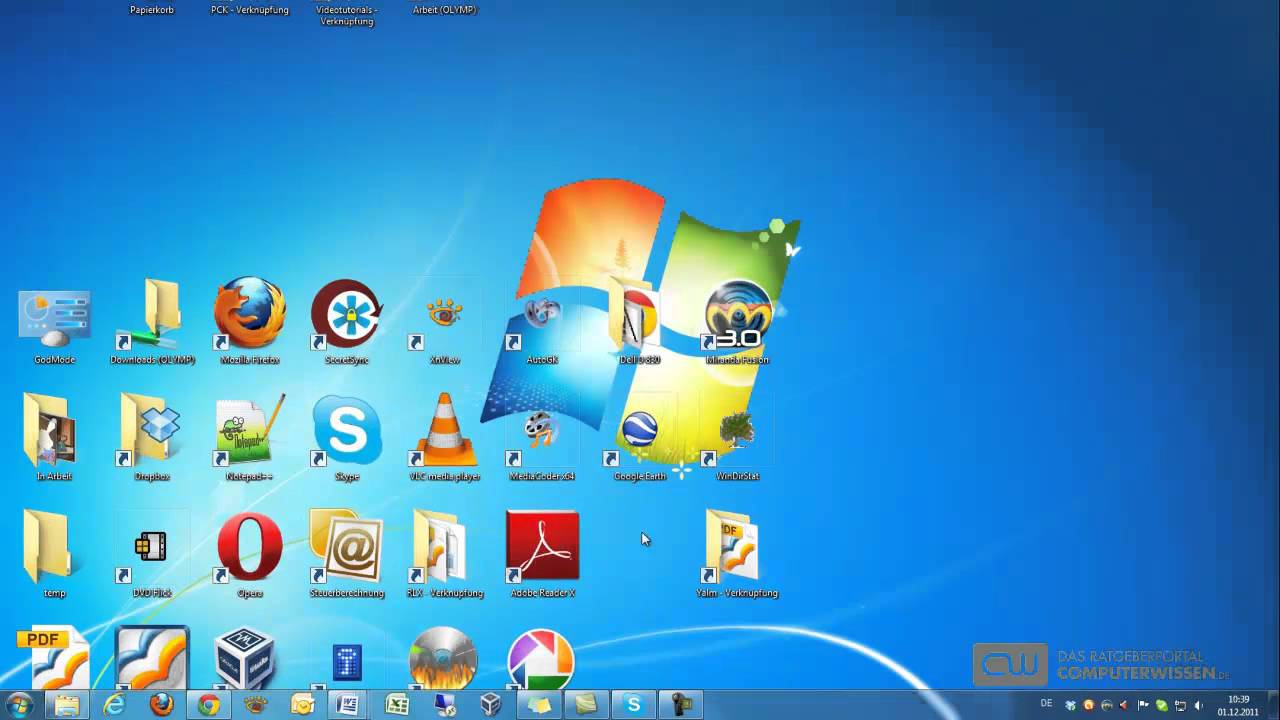Select the Dropbox desktop folder shortcut
Image resolution: width=1280 pixels, height=720 pixels.
(x=152, y=437)
